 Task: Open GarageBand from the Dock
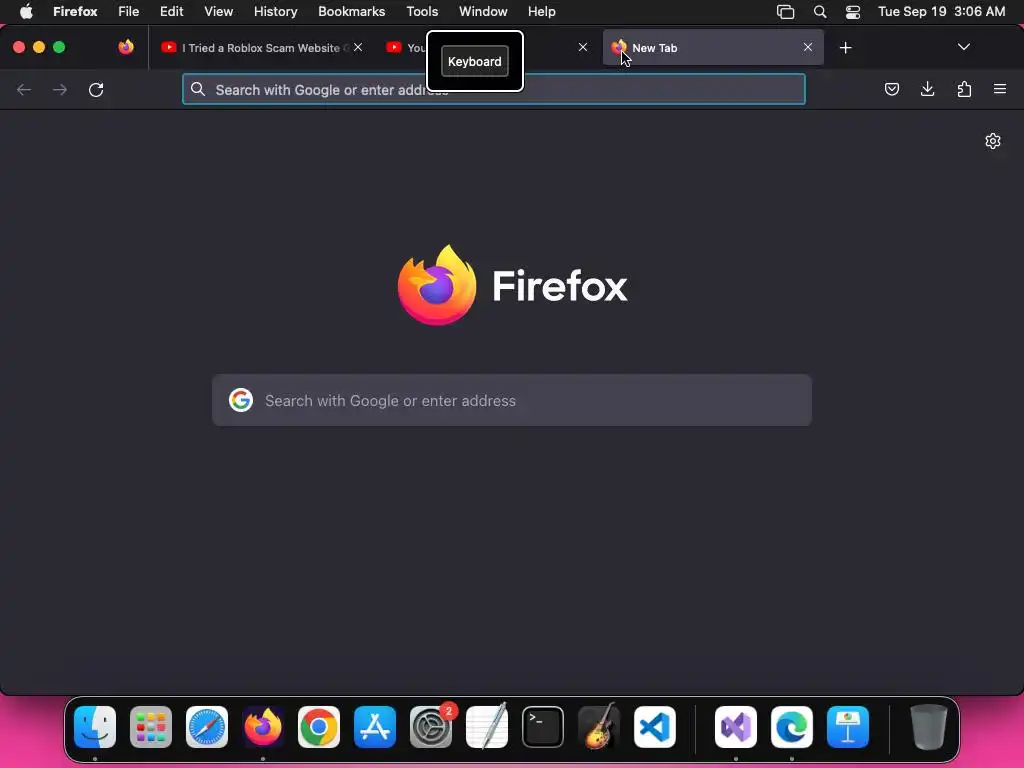coord(599,727)
